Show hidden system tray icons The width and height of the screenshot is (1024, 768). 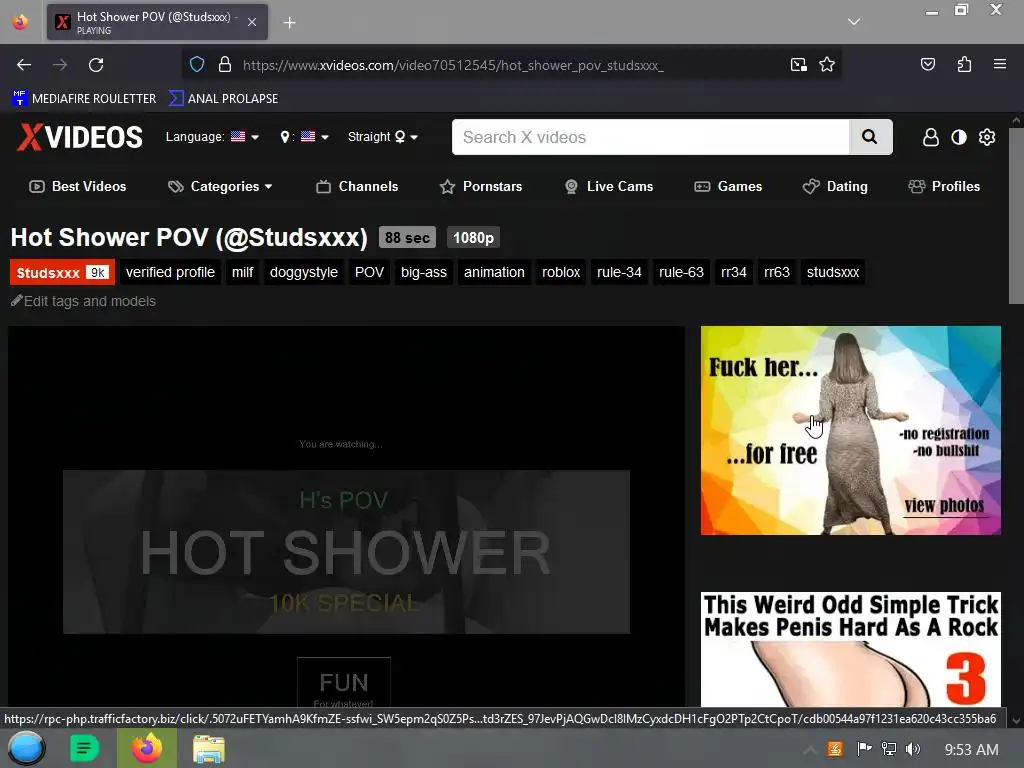810,750
